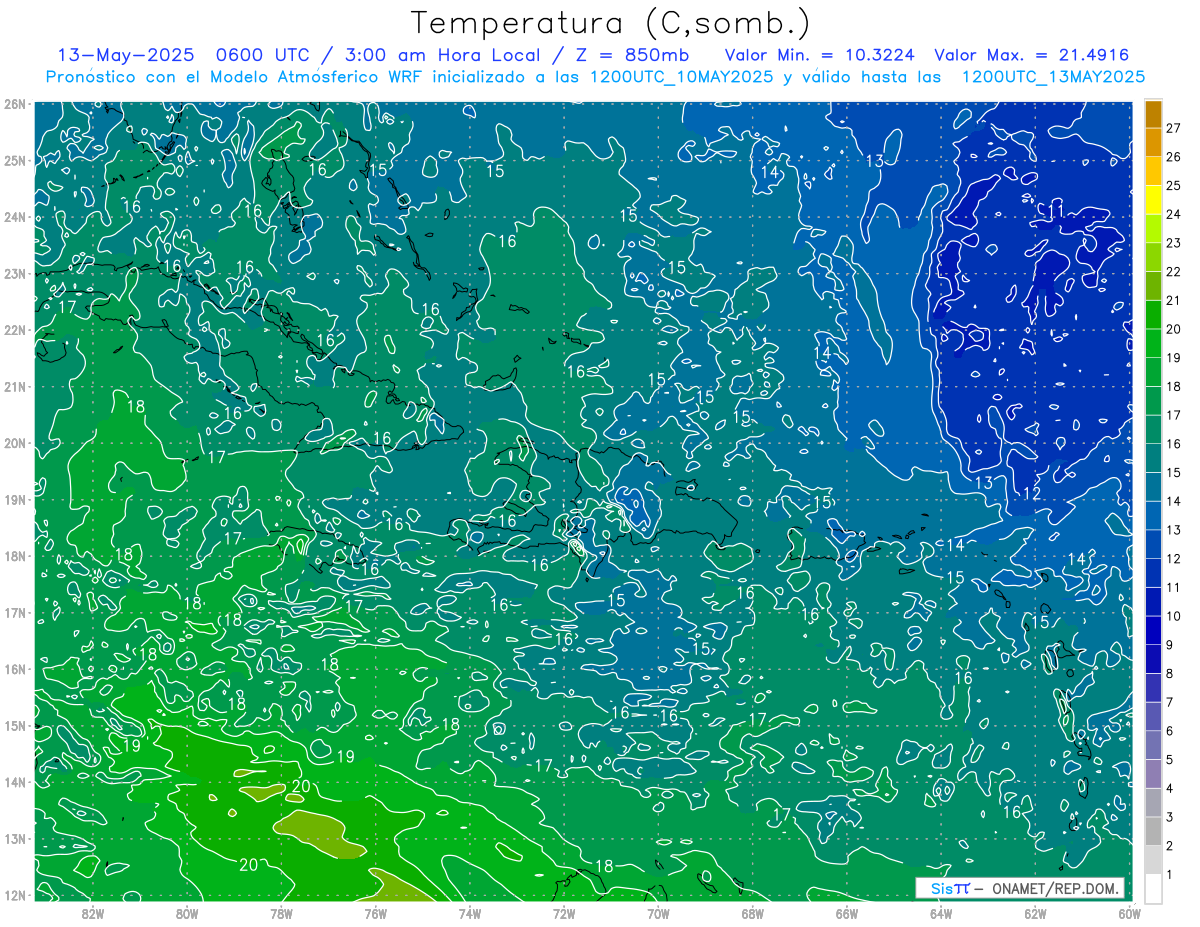Click the "62W" longitude axis label

(x=1035, y=912)
